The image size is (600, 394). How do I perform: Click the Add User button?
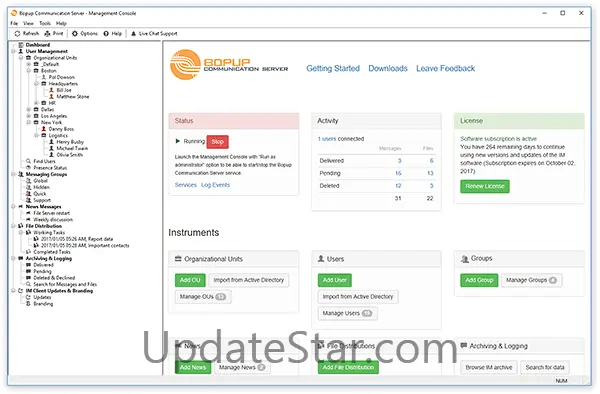coord(334,280)
